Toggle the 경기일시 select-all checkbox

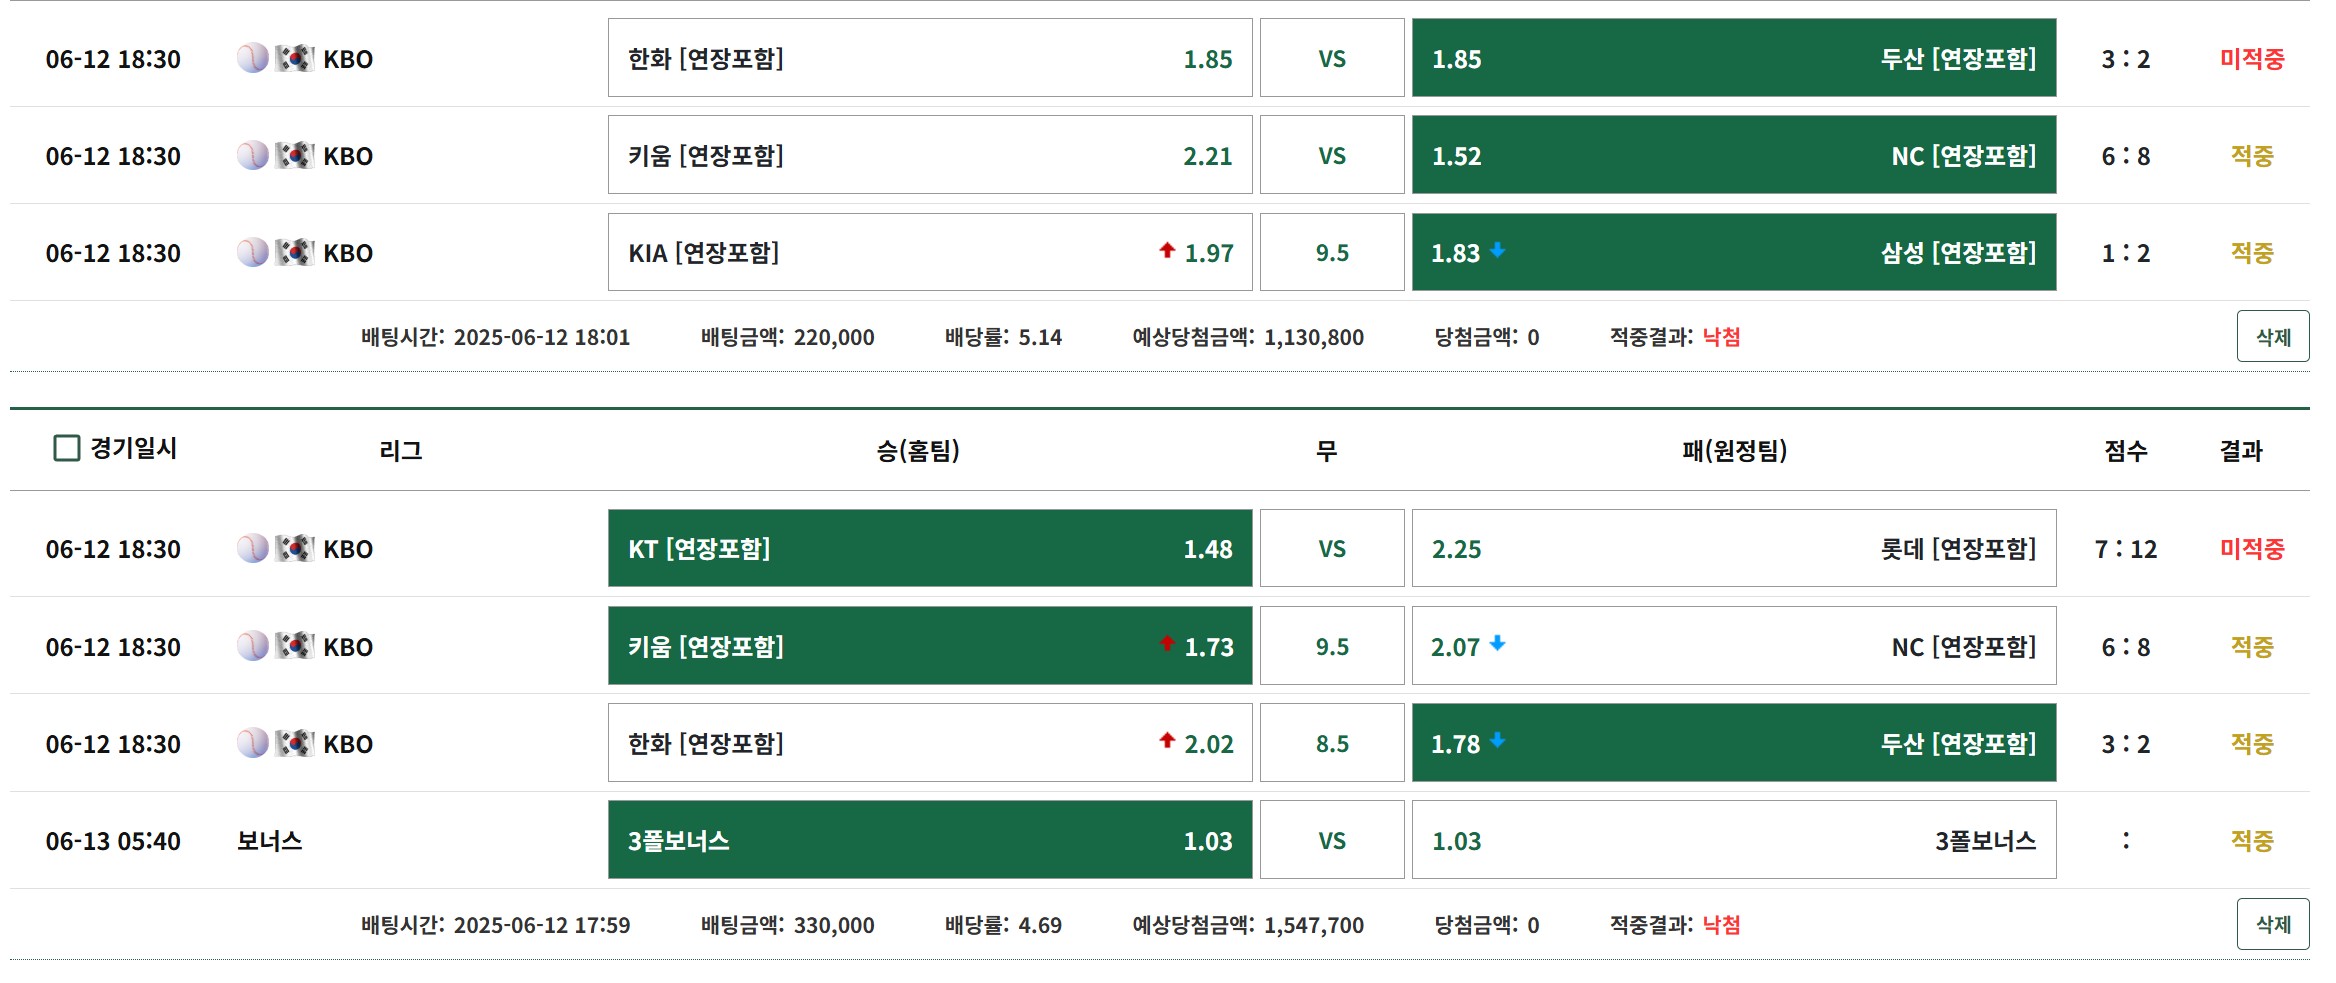[x=67, y=448]
